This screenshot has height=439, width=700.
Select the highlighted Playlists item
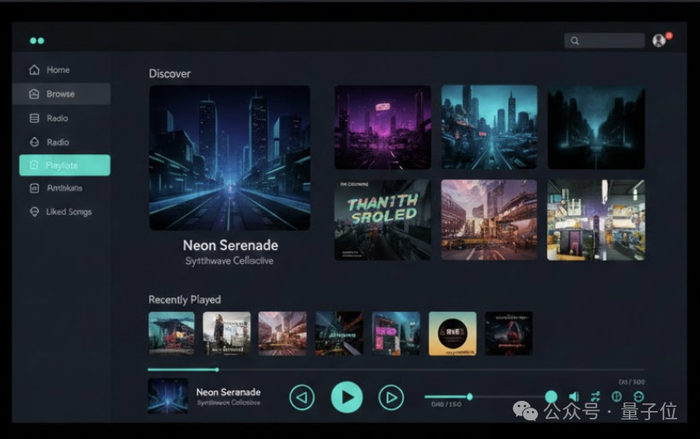tap(65, 165)
